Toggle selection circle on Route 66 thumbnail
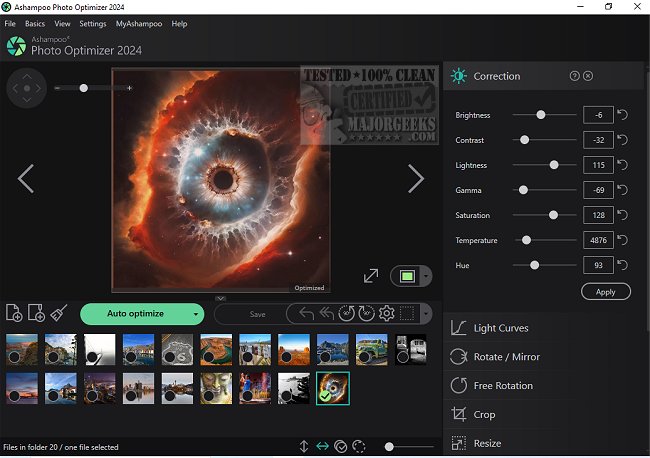This screenshot has height=458, width=650. [170, 357]
